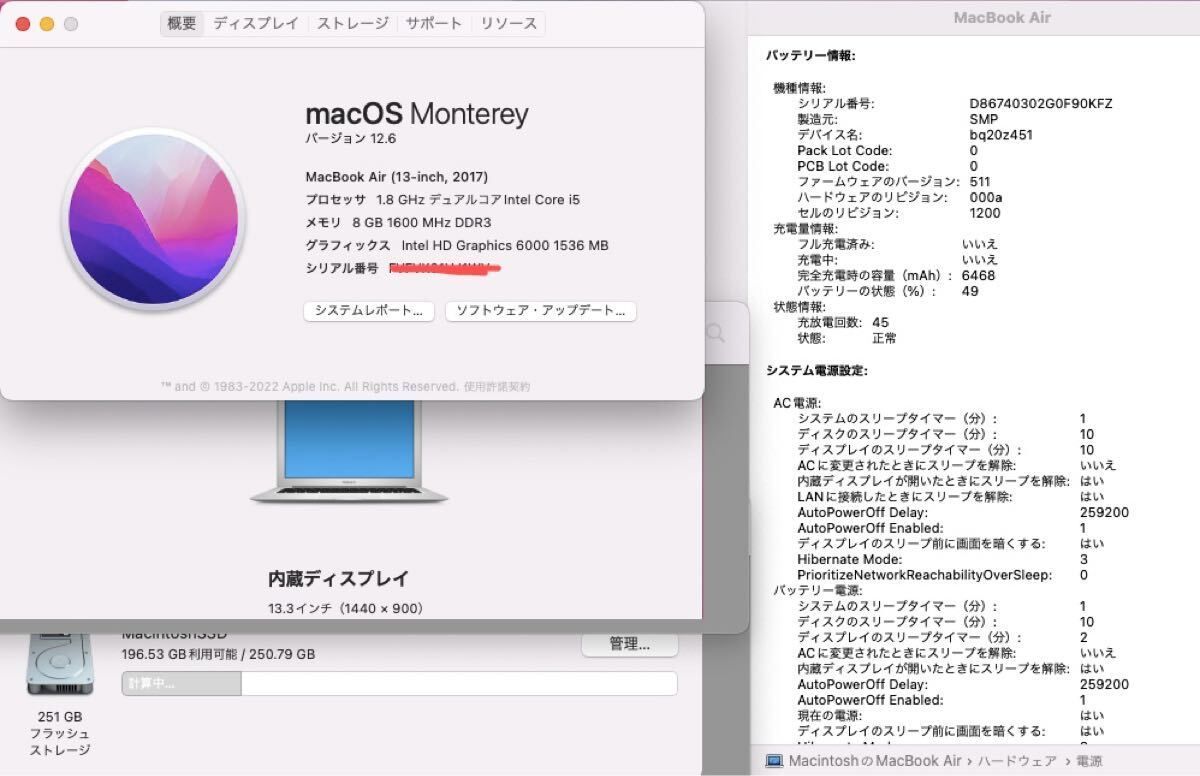
Task: Click the セルのリビジョン row
Action: pyautogui.click(x=899, y=213)
